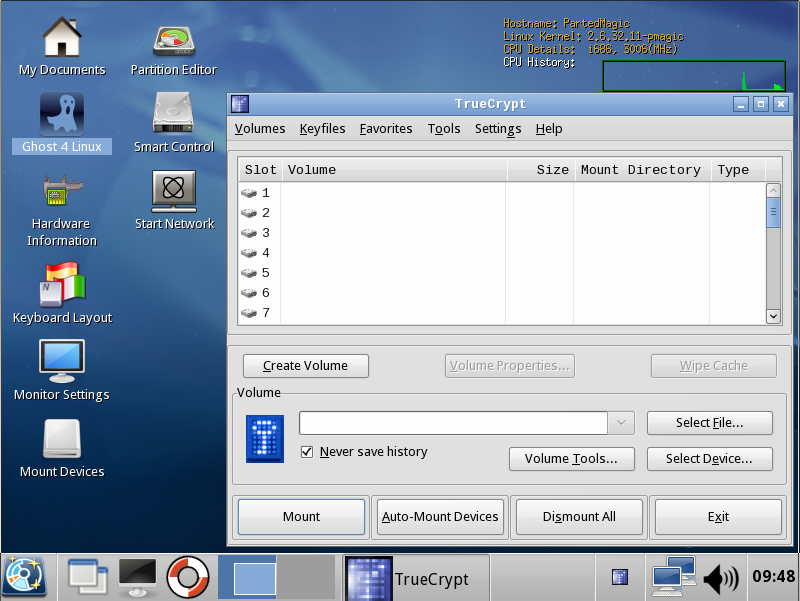Click the Dismount All button
The height and width of the screenshot is (601, 800).
tap(579, 517)
